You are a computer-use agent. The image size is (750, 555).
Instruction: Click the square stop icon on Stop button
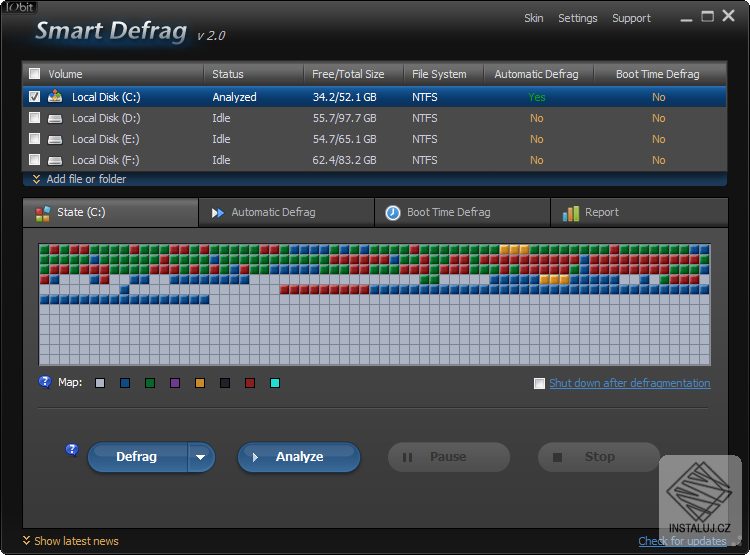[x=557, y=457]
